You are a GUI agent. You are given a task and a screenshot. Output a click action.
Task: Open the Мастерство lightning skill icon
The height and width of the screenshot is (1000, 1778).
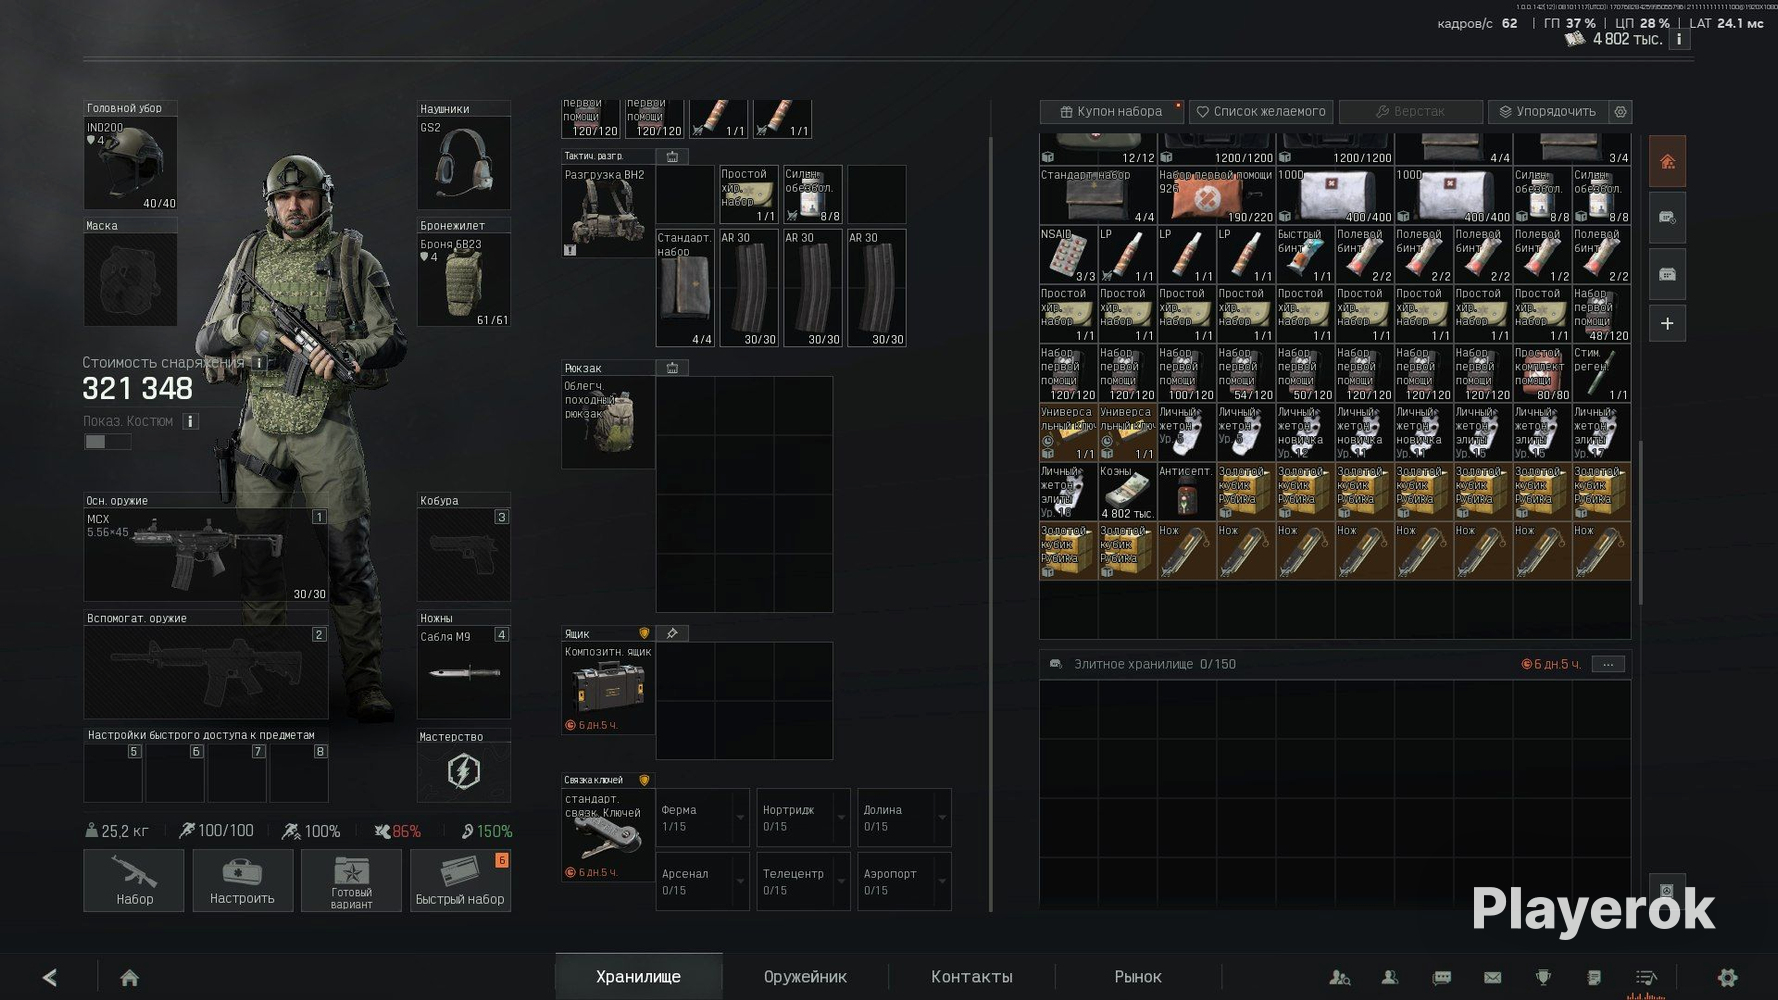coord(464,772)
